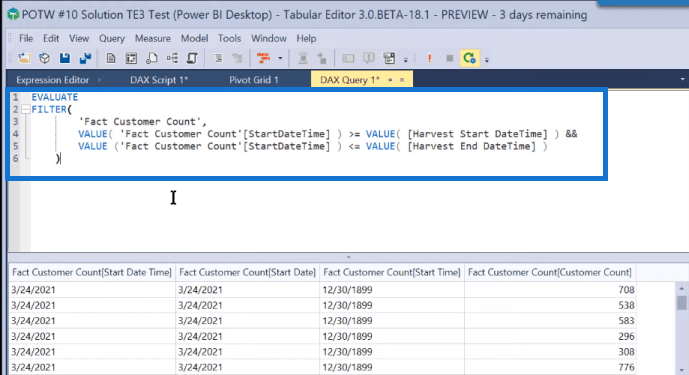The height and width of the screenshot is (375, 689).
Task: Open the Model menu
Action: 194,38
